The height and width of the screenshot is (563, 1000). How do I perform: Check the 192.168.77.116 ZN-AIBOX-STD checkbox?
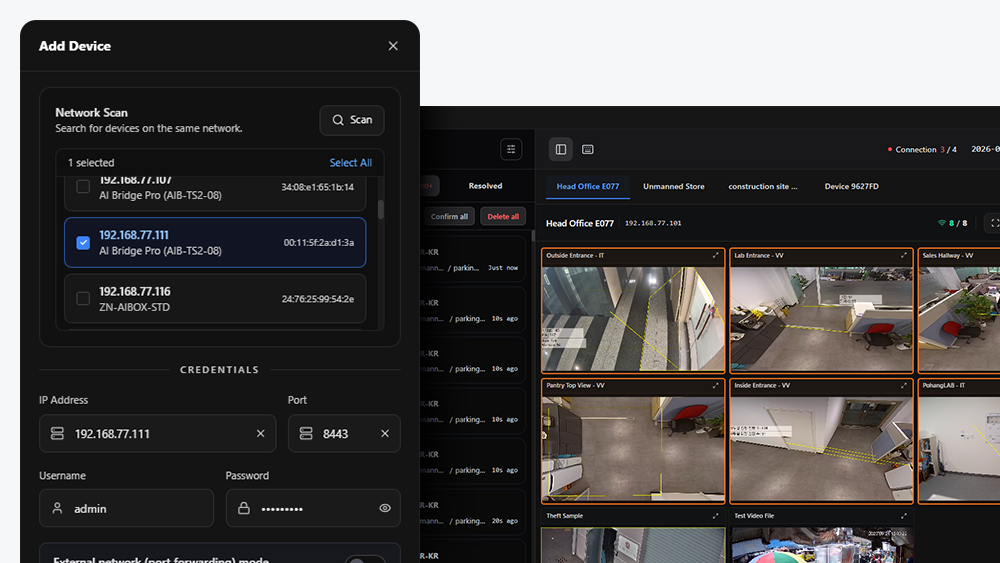click(x=83, y=298)
